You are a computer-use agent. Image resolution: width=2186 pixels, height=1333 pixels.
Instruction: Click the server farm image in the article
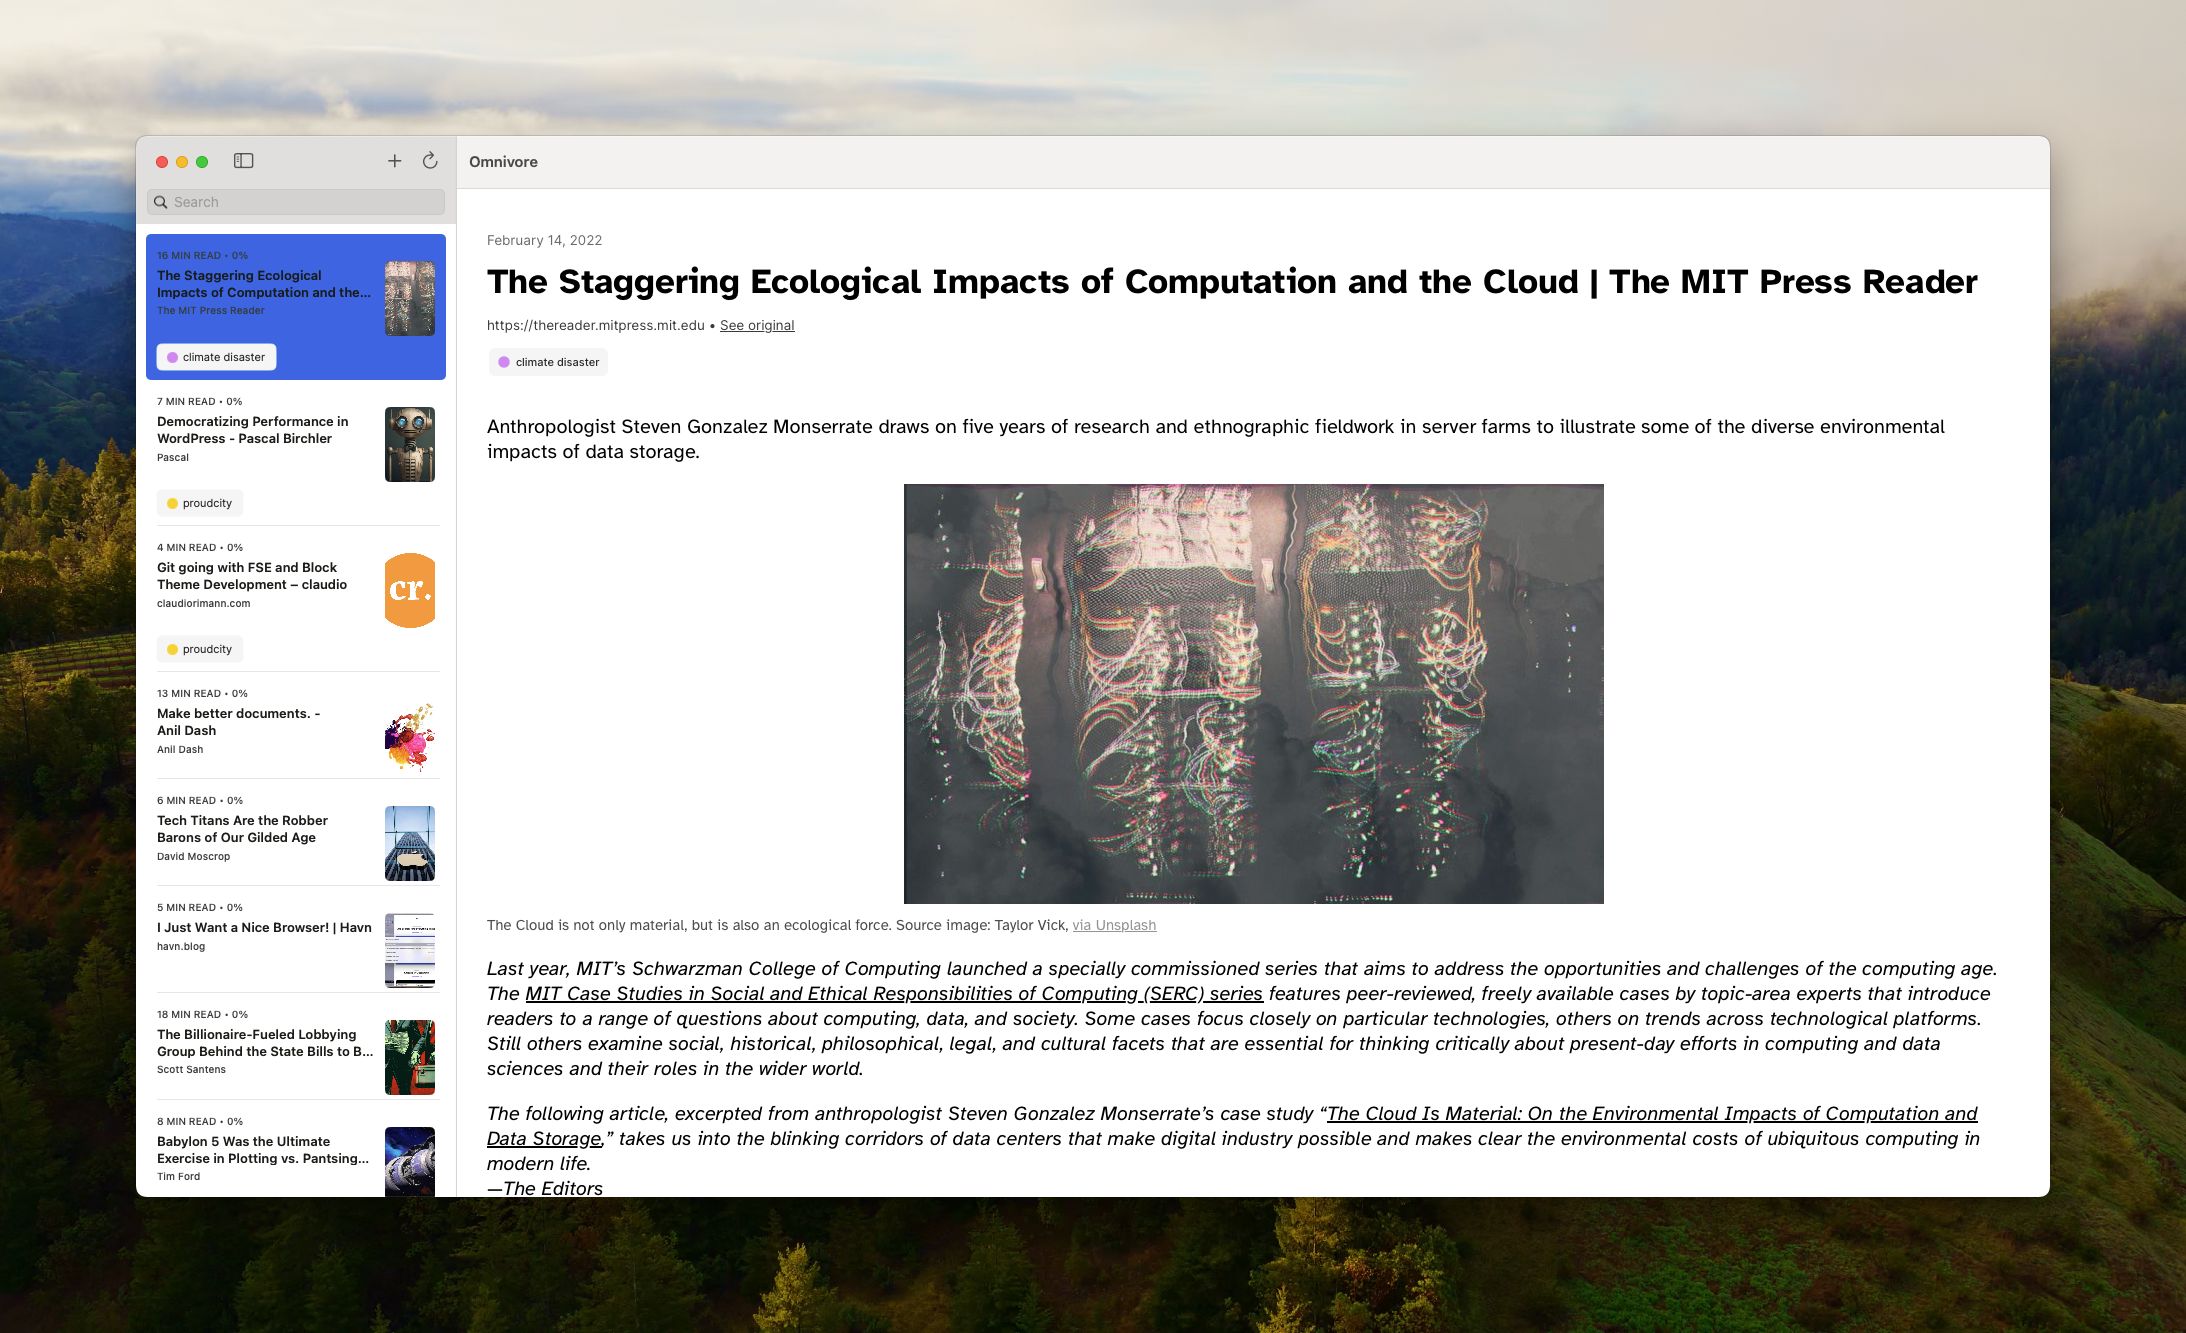[1253, 694]
